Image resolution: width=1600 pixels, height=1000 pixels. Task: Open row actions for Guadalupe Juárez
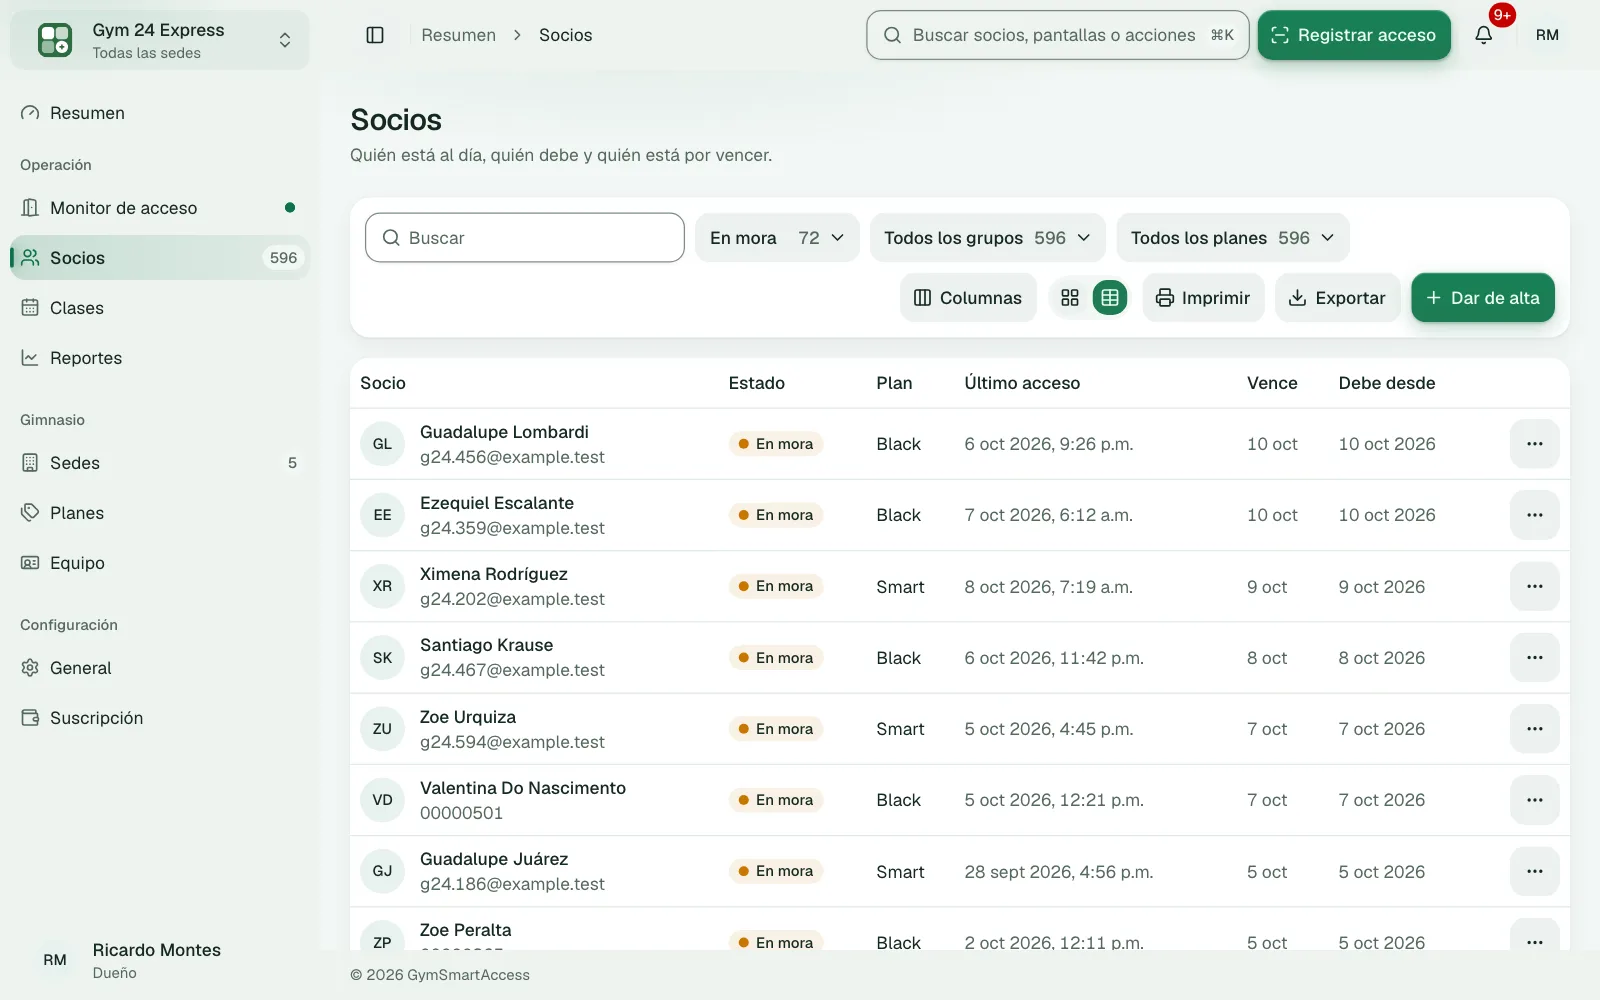[1535, 871]
